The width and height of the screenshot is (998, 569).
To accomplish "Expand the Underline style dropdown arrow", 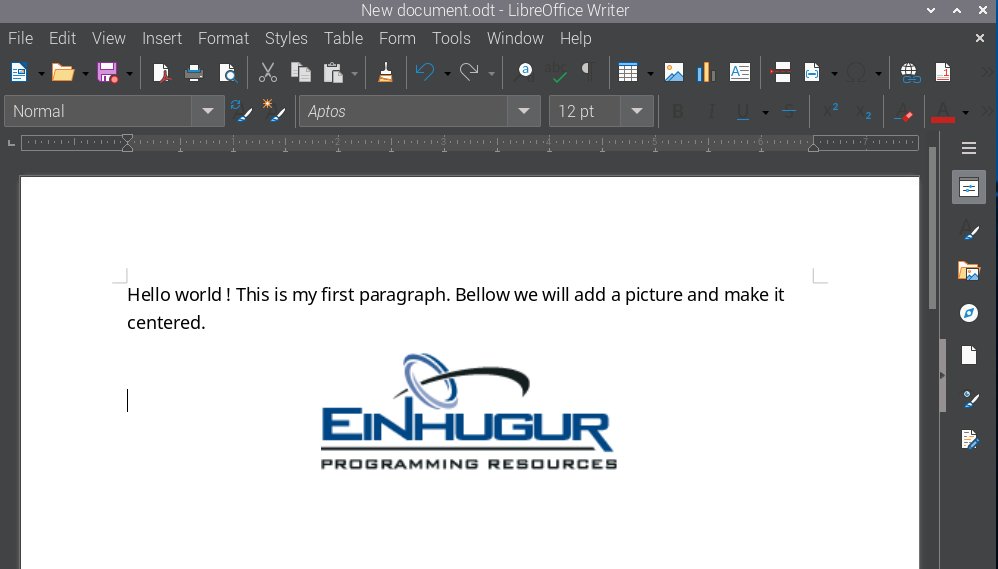I will click(765, 113).
